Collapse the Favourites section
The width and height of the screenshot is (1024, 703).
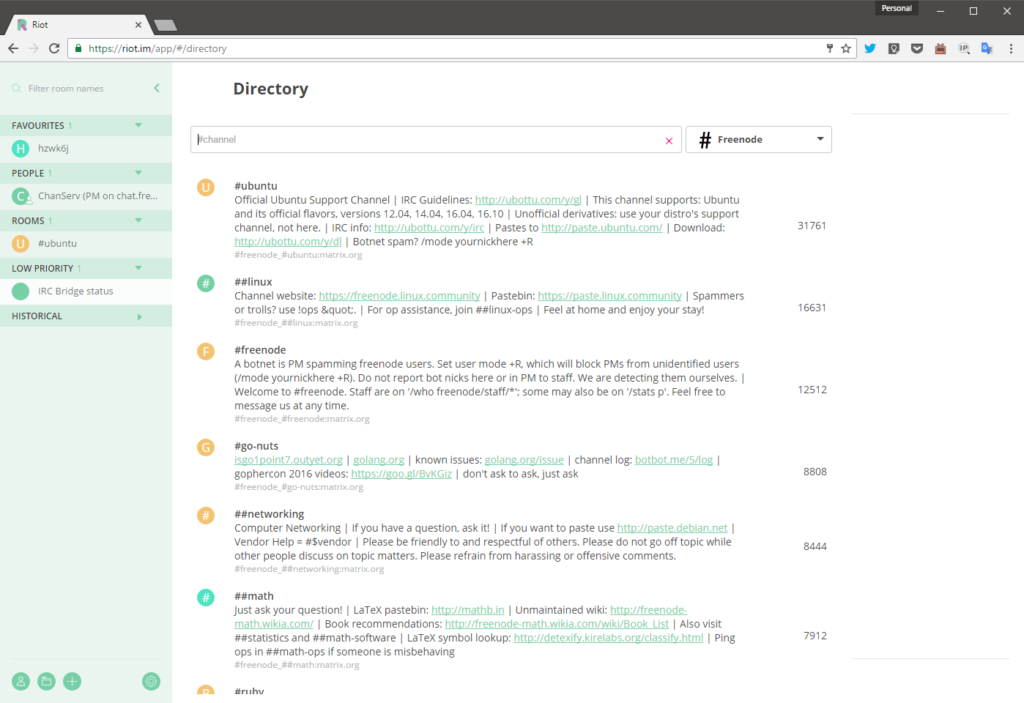coord(139,126)
